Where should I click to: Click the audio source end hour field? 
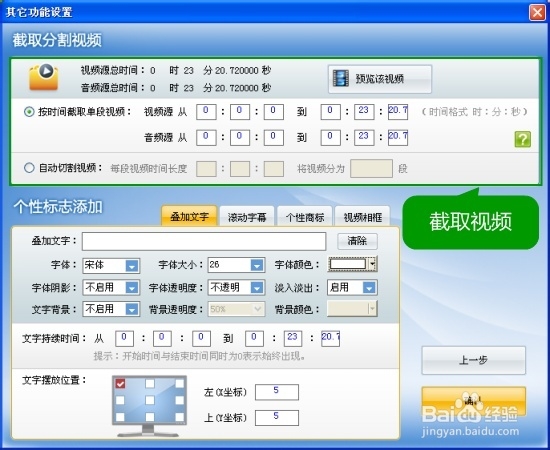pyautogui.click(x=330, y=138)
